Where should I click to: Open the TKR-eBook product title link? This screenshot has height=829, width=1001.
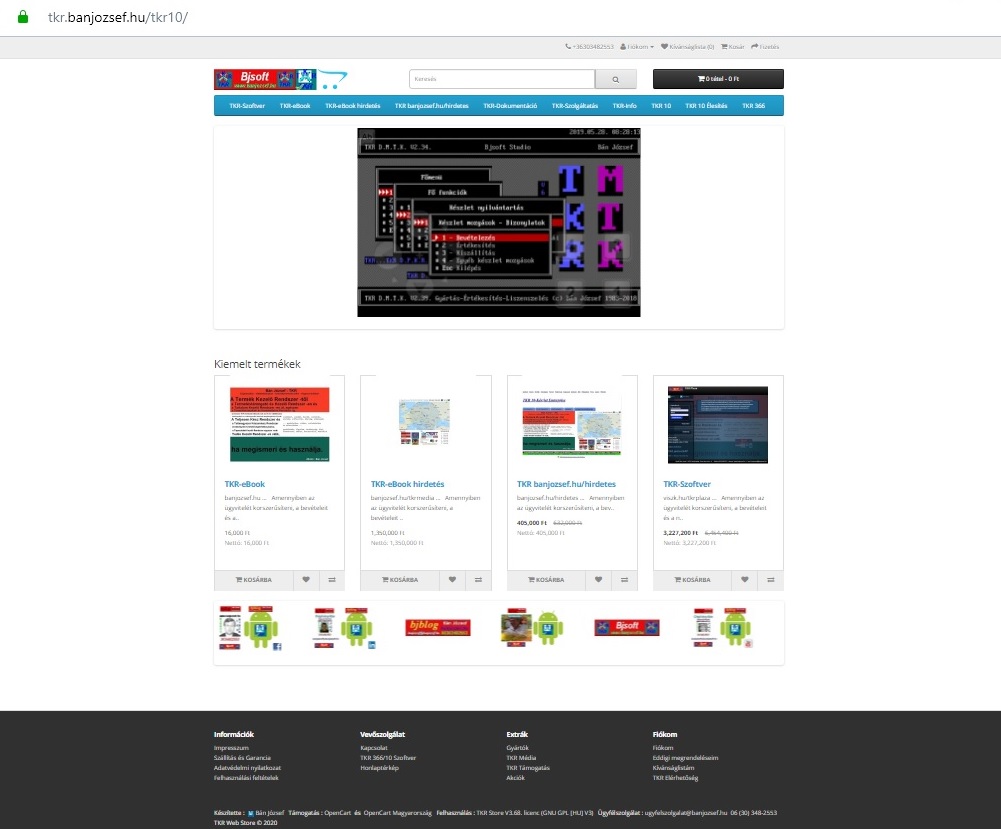(x=245, y=484)
